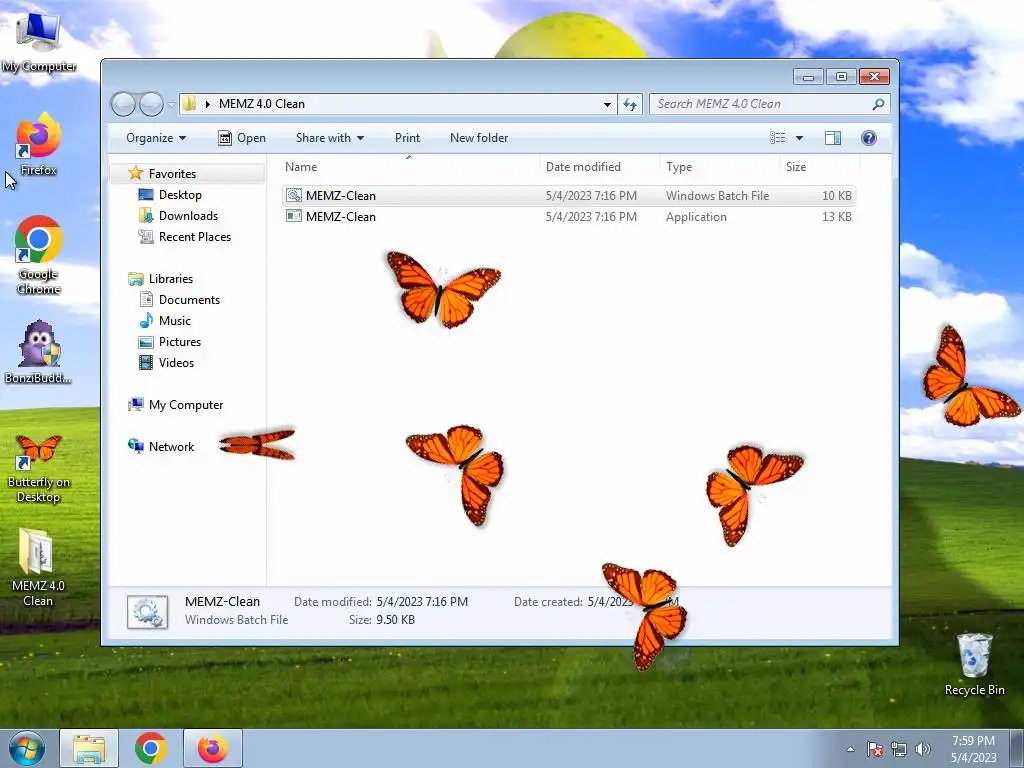Expand view options dropdown arrow
The image size is (1024, 768).
pos(799,138)
